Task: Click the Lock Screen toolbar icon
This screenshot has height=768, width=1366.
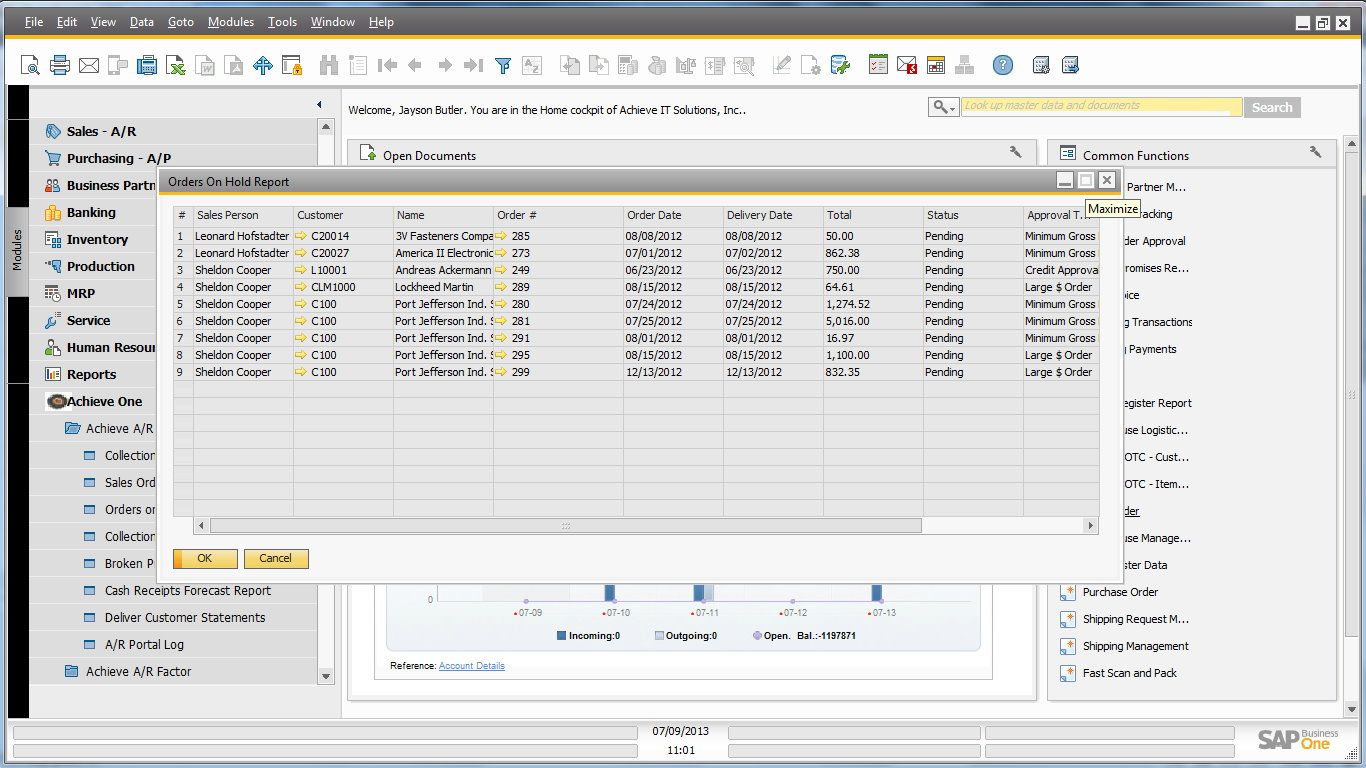Action: (292, 66)
